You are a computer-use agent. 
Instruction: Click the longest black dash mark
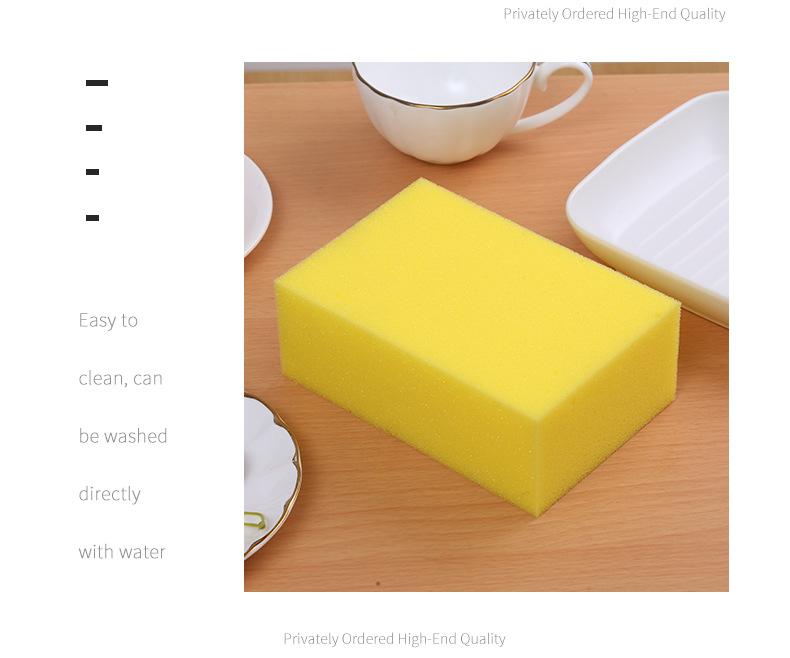(x=97, y=83)
